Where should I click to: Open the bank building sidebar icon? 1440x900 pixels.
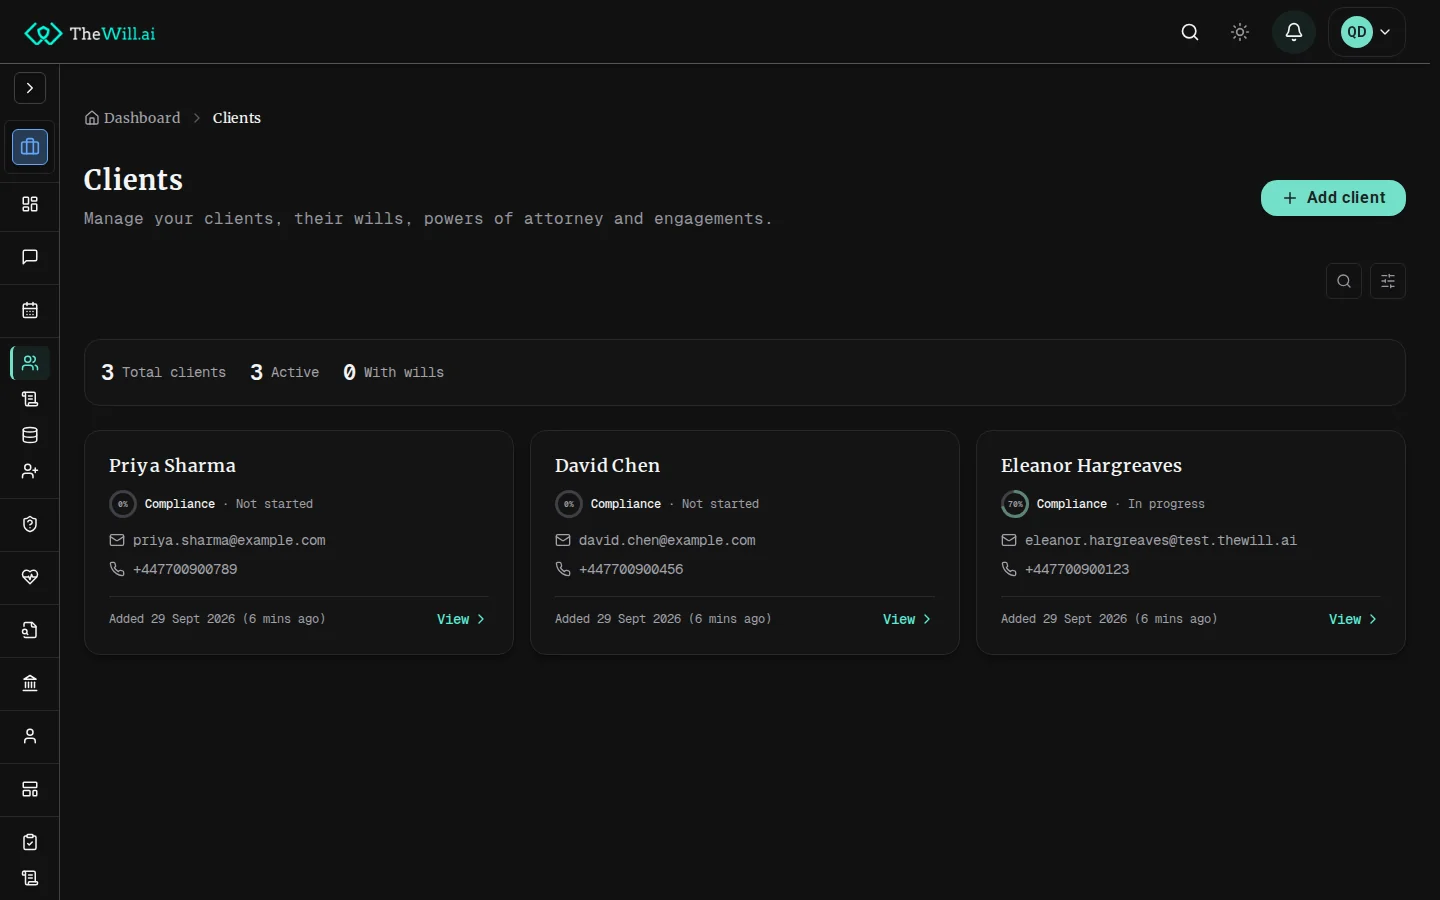click(30, 683)
